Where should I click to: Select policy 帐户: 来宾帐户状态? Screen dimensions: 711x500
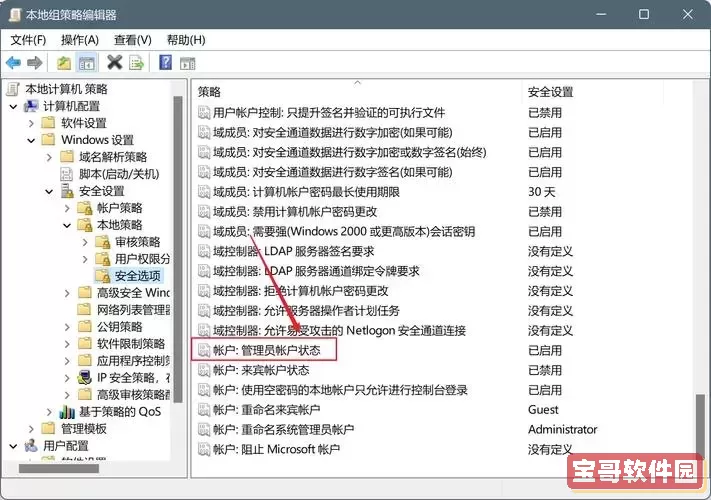click(x=261, y=370)
